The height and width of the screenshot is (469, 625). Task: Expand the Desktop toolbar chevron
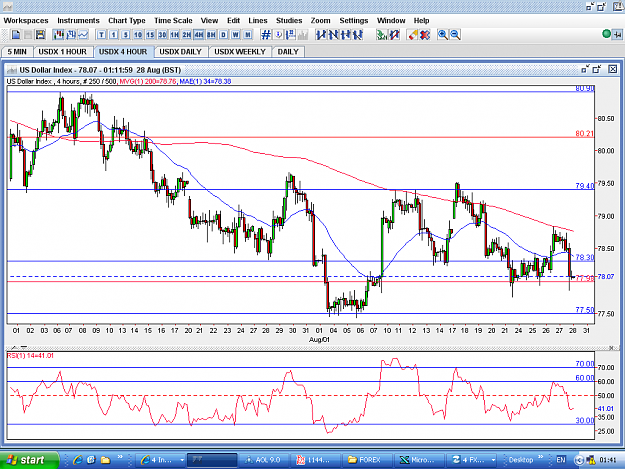(x=540, y=457)
